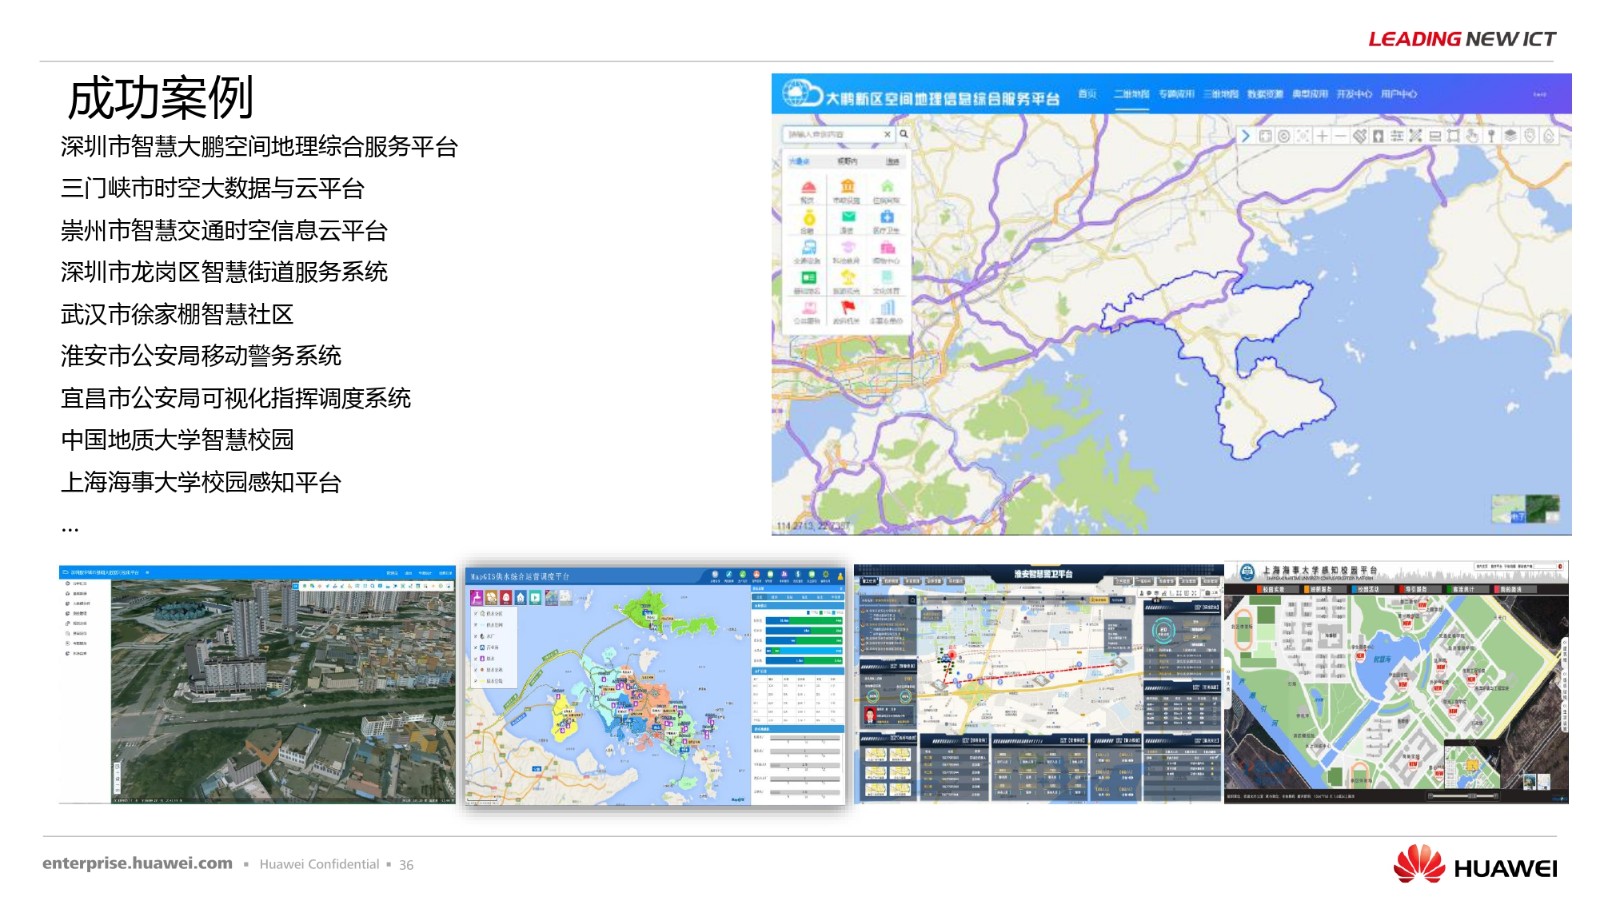Open the enterprise.huawei.com link in footer
This screenshot has height=900, width=1600.
(x=137, y=863)
